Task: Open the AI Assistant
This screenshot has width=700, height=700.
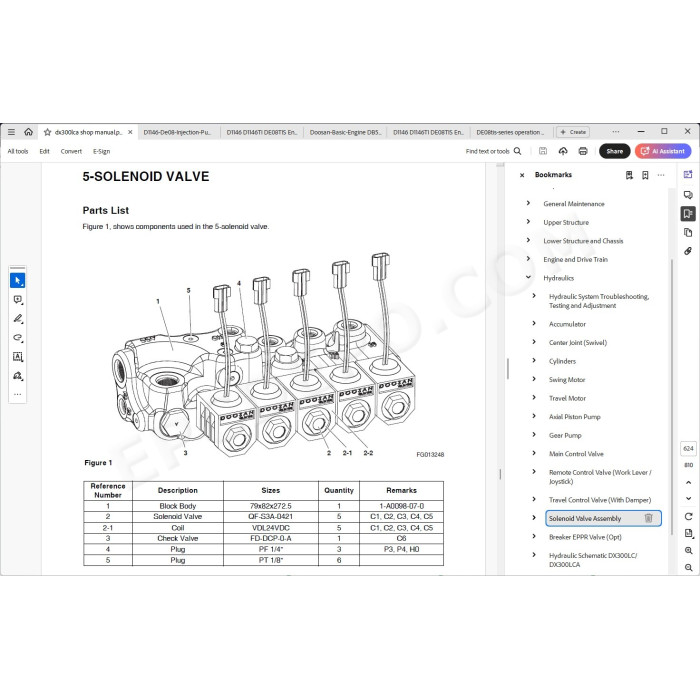Action: tap(663, 151)
